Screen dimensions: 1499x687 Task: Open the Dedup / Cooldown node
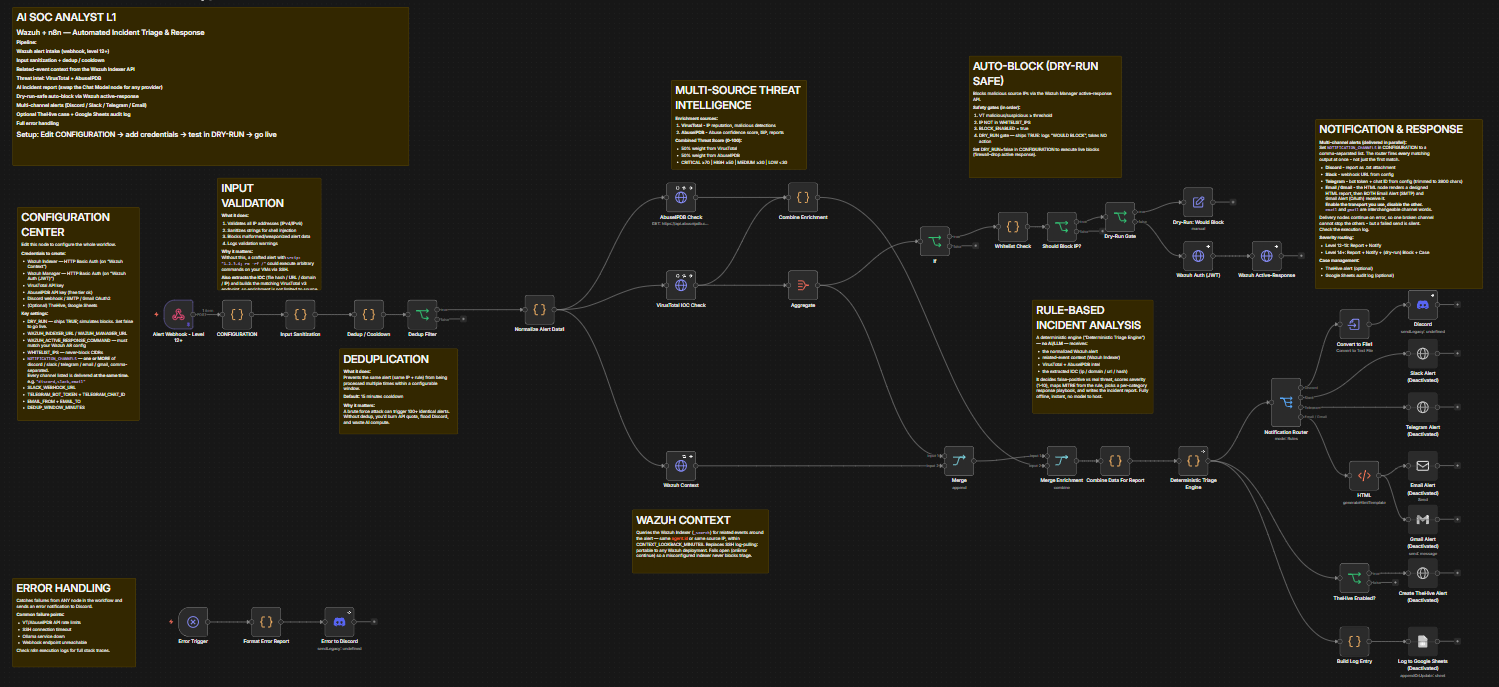[x=369, y=314]
